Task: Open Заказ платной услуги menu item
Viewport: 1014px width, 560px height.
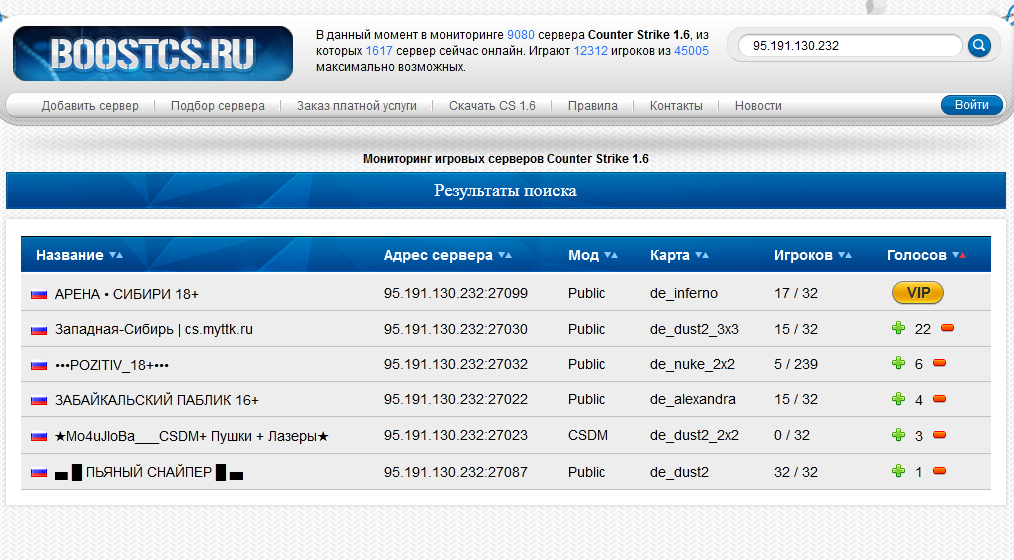Action: [356, 105]
